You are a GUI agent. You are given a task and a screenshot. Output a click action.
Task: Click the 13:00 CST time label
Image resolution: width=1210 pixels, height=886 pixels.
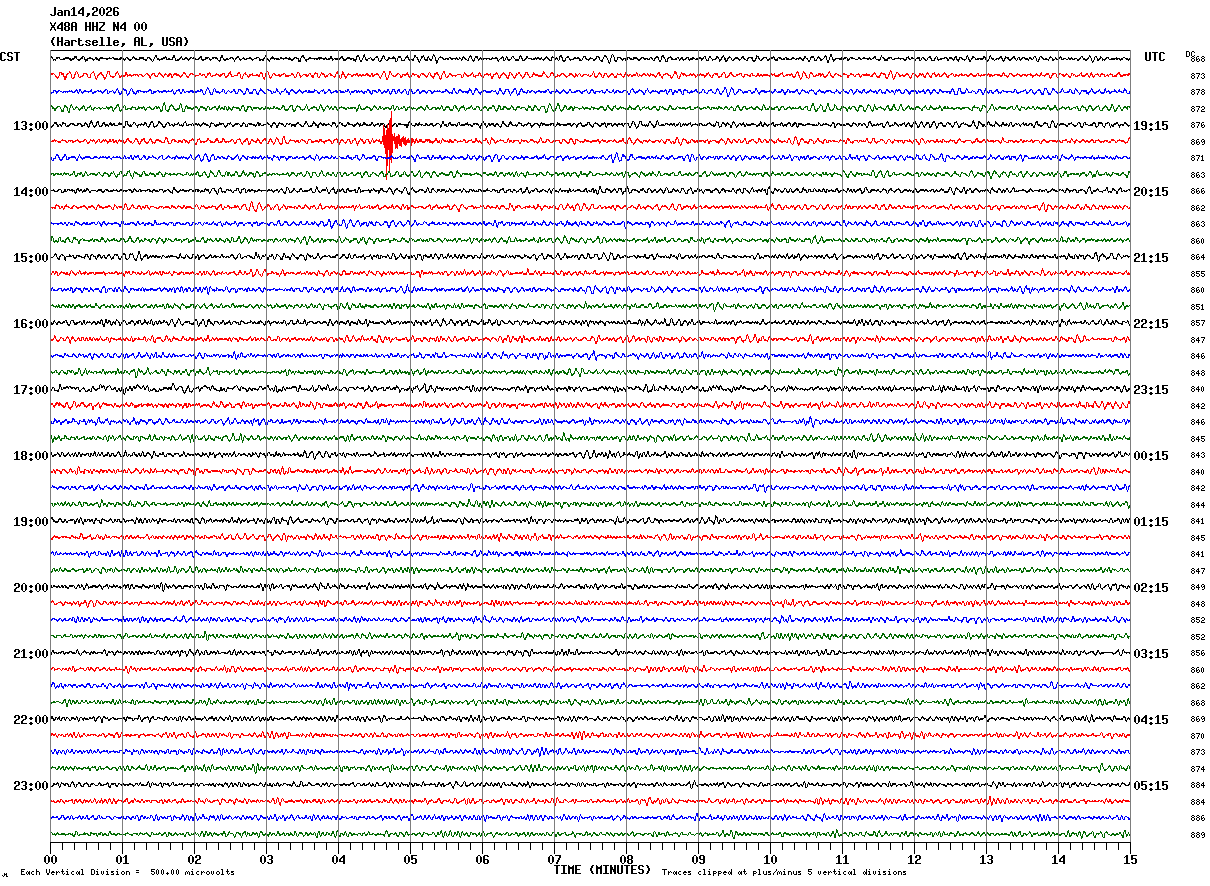[x=30, y=126]
